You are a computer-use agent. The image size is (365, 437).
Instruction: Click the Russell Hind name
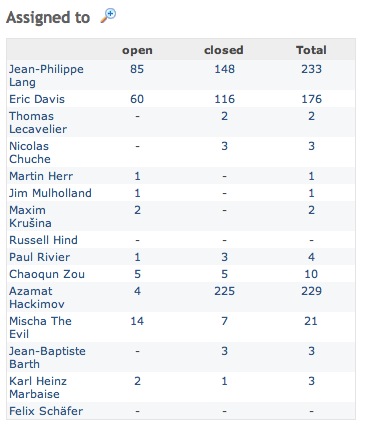(43, 240)
